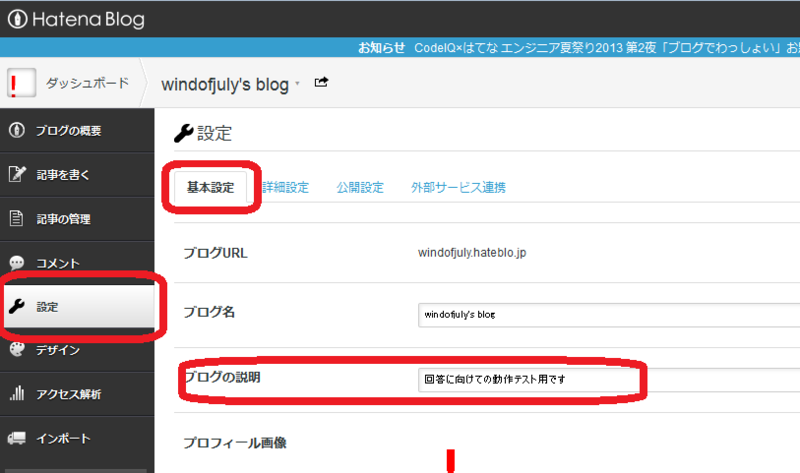
Task: Switch to the 公開設定 tab
Action: coord(360,187)
